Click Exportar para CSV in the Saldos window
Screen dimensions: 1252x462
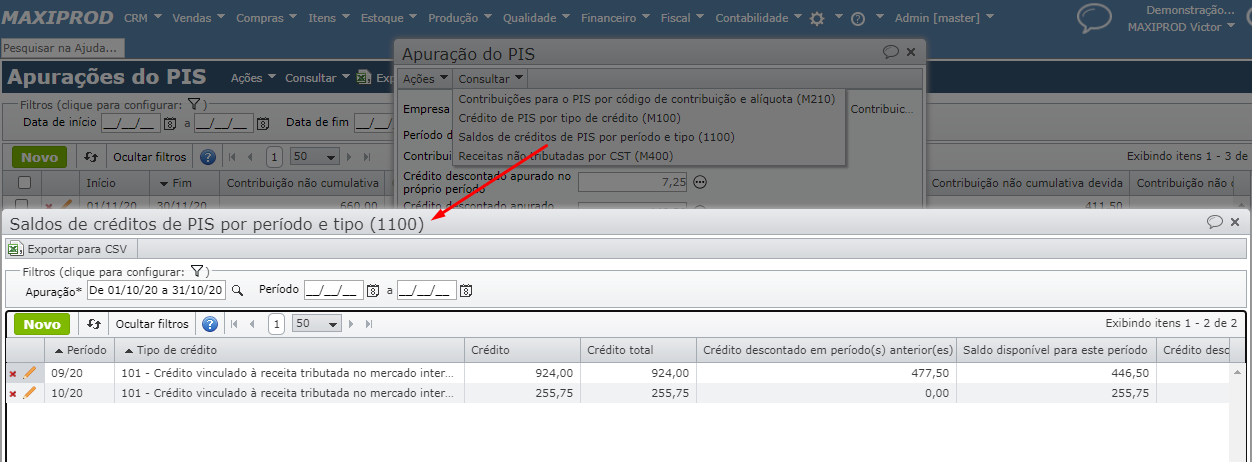(67, 249)
